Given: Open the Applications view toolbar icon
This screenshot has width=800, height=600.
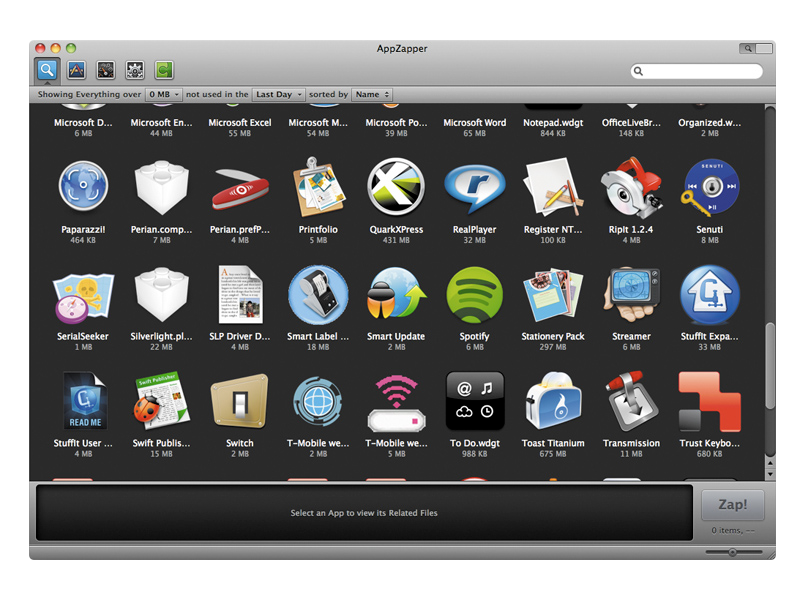Looking at the screenshot, I should (x=77, y=70).
